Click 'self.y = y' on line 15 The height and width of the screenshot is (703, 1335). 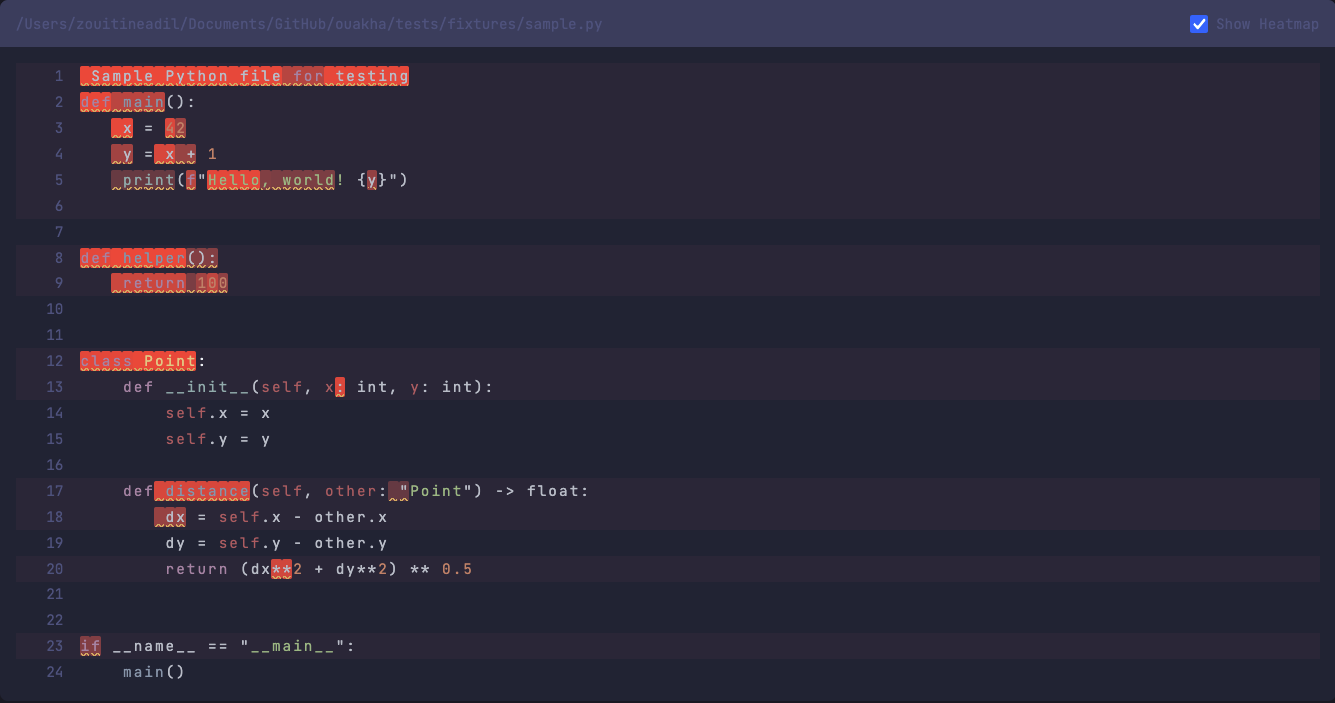pos(218,439)
